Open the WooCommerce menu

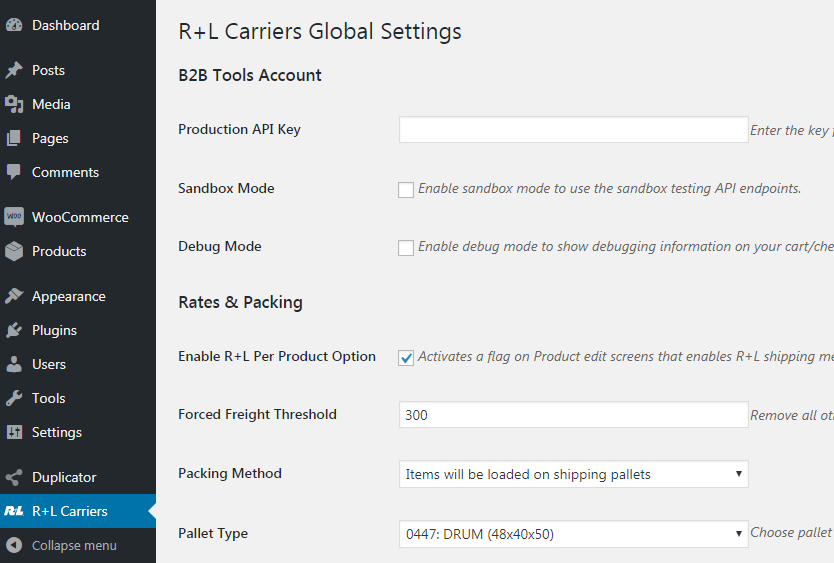point(78,217)
